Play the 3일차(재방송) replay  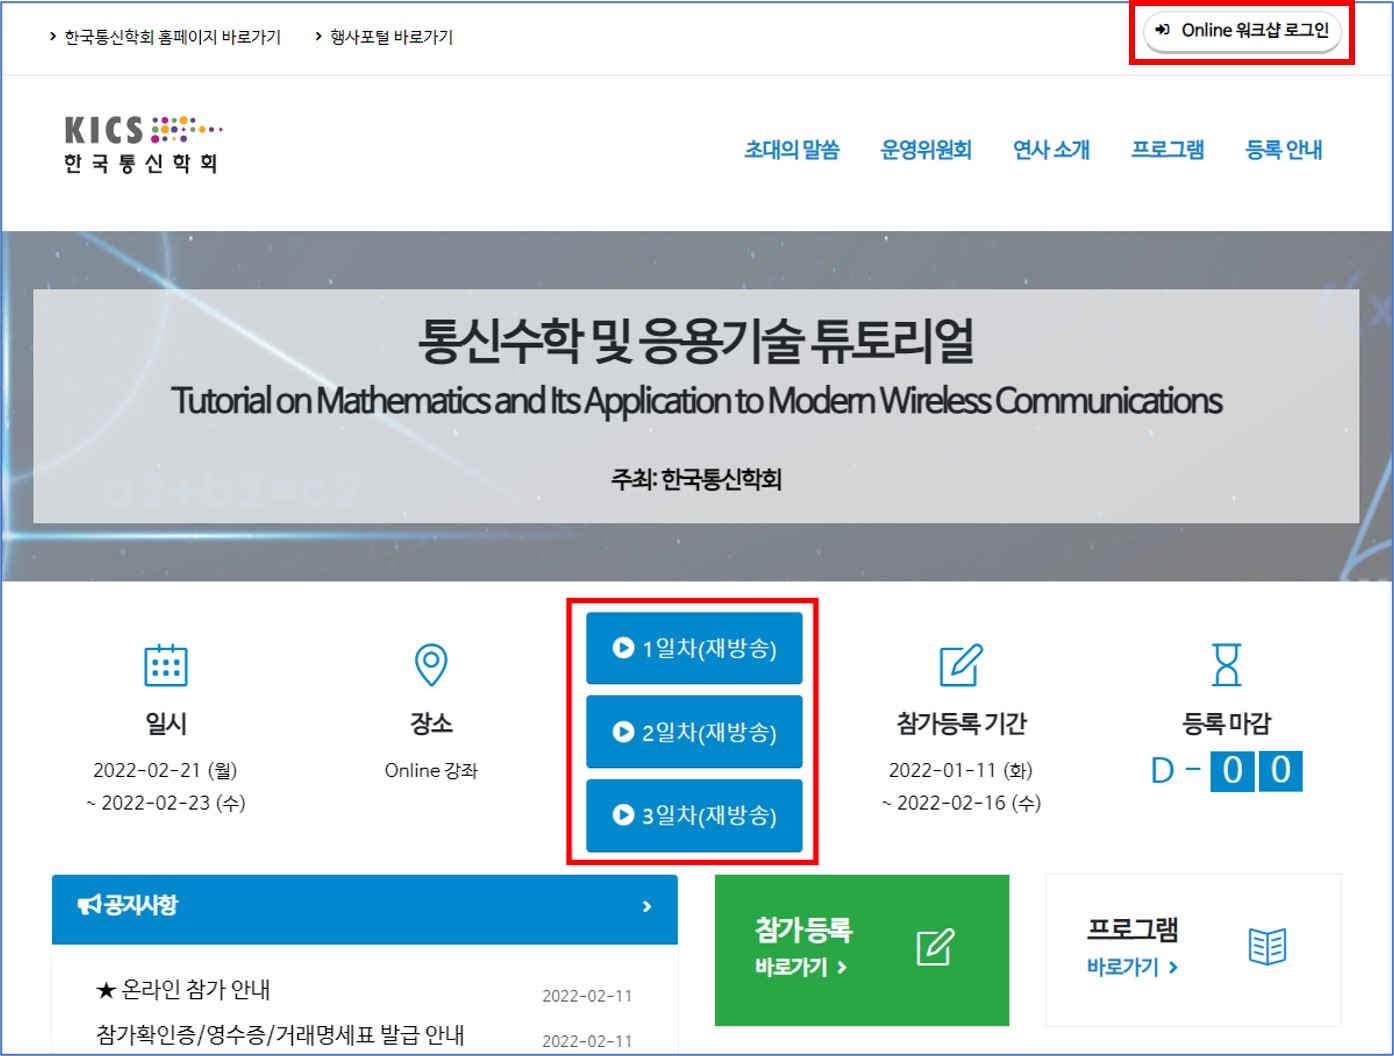695,816
